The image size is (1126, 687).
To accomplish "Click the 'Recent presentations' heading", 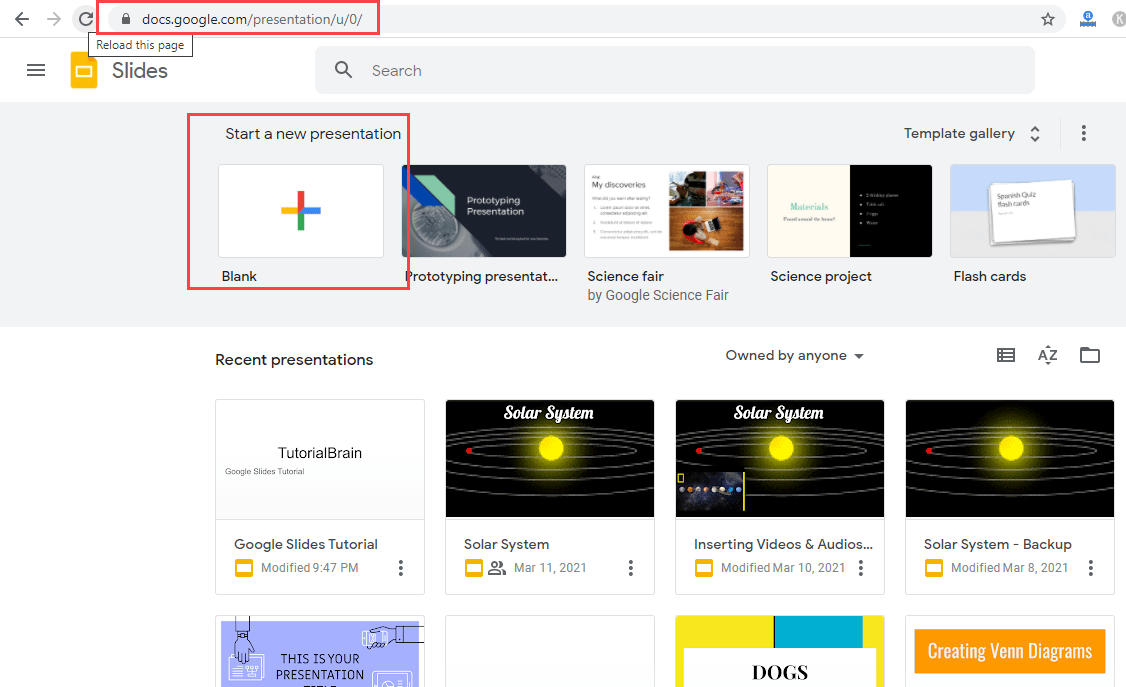I will pyautogui.click(x=294, y=360).
